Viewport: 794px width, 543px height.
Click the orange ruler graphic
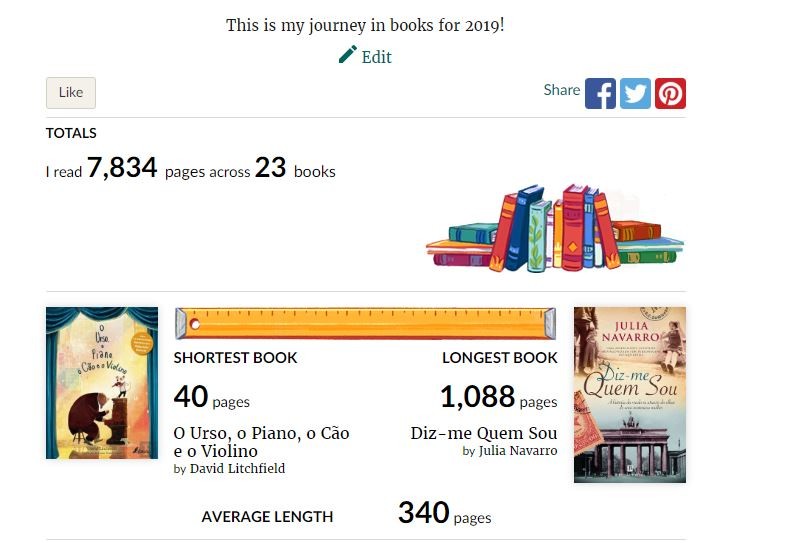click(365, 323)
